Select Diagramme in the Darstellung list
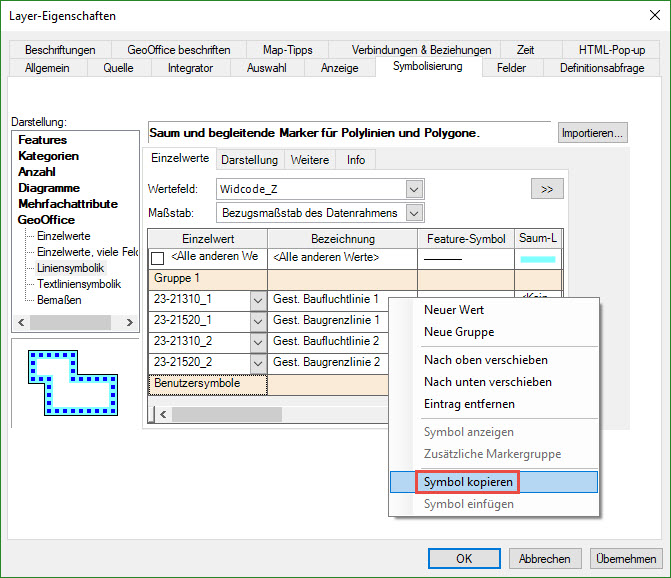 click(x=48, y=188)
